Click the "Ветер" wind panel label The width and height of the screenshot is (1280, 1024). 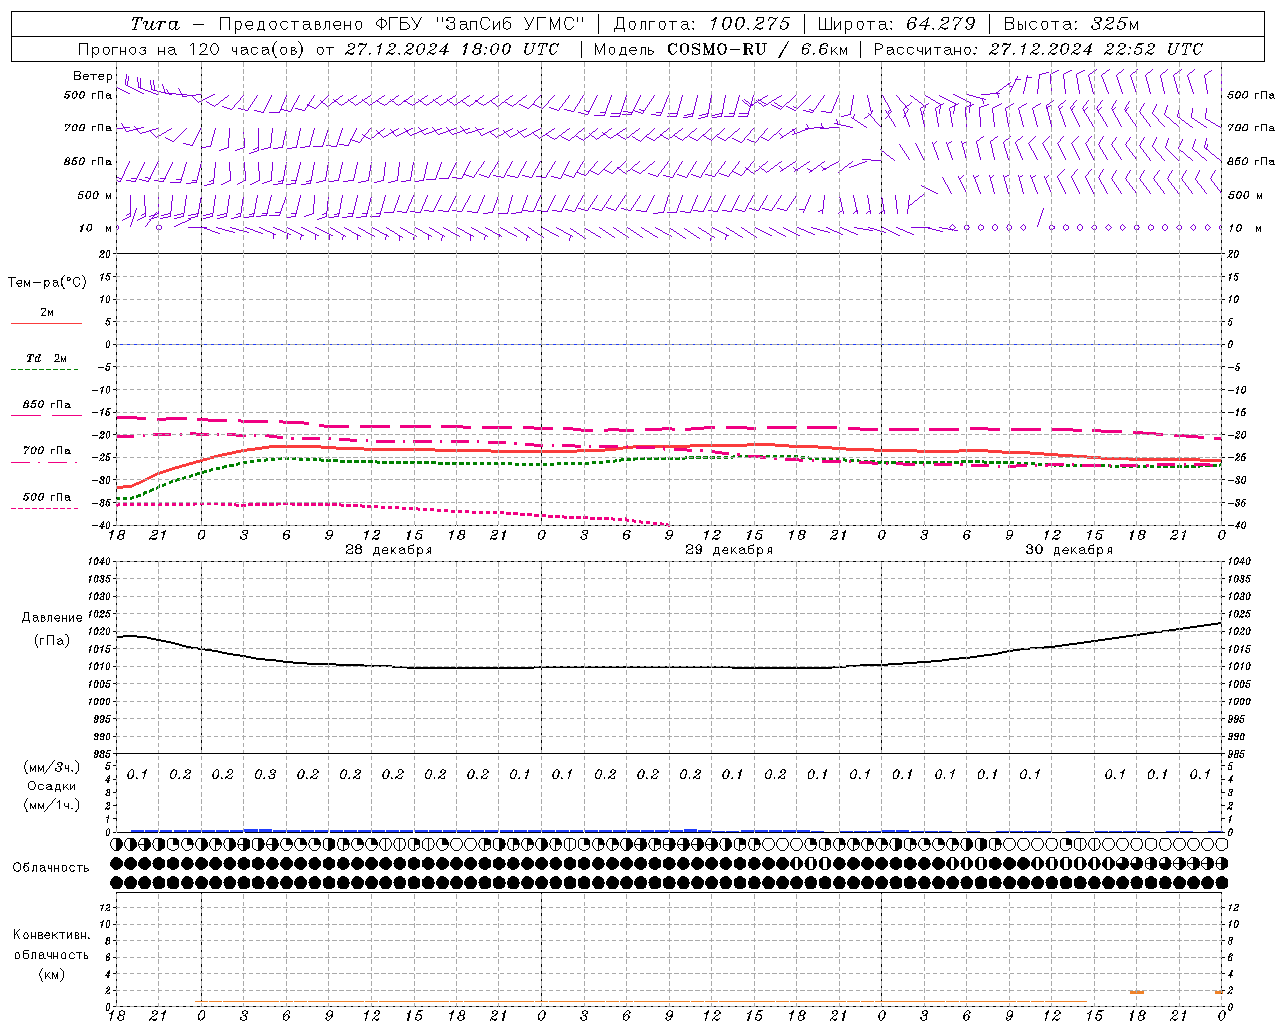click(93, 76)
